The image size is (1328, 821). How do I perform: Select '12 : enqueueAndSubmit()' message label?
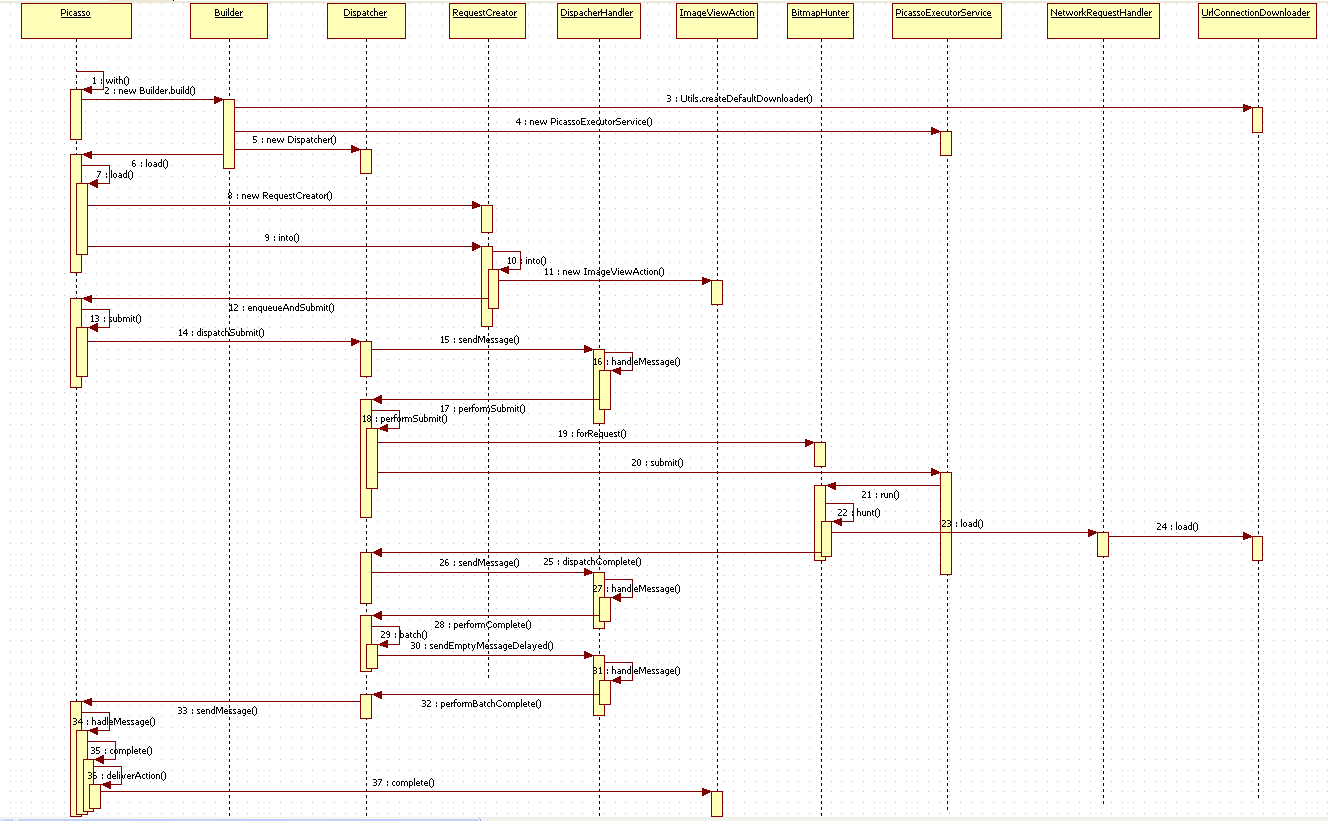(281, 308)
